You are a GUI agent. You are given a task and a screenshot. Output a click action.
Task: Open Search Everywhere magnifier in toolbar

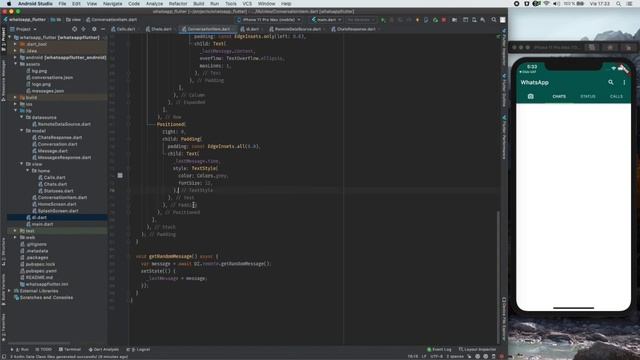494,20
